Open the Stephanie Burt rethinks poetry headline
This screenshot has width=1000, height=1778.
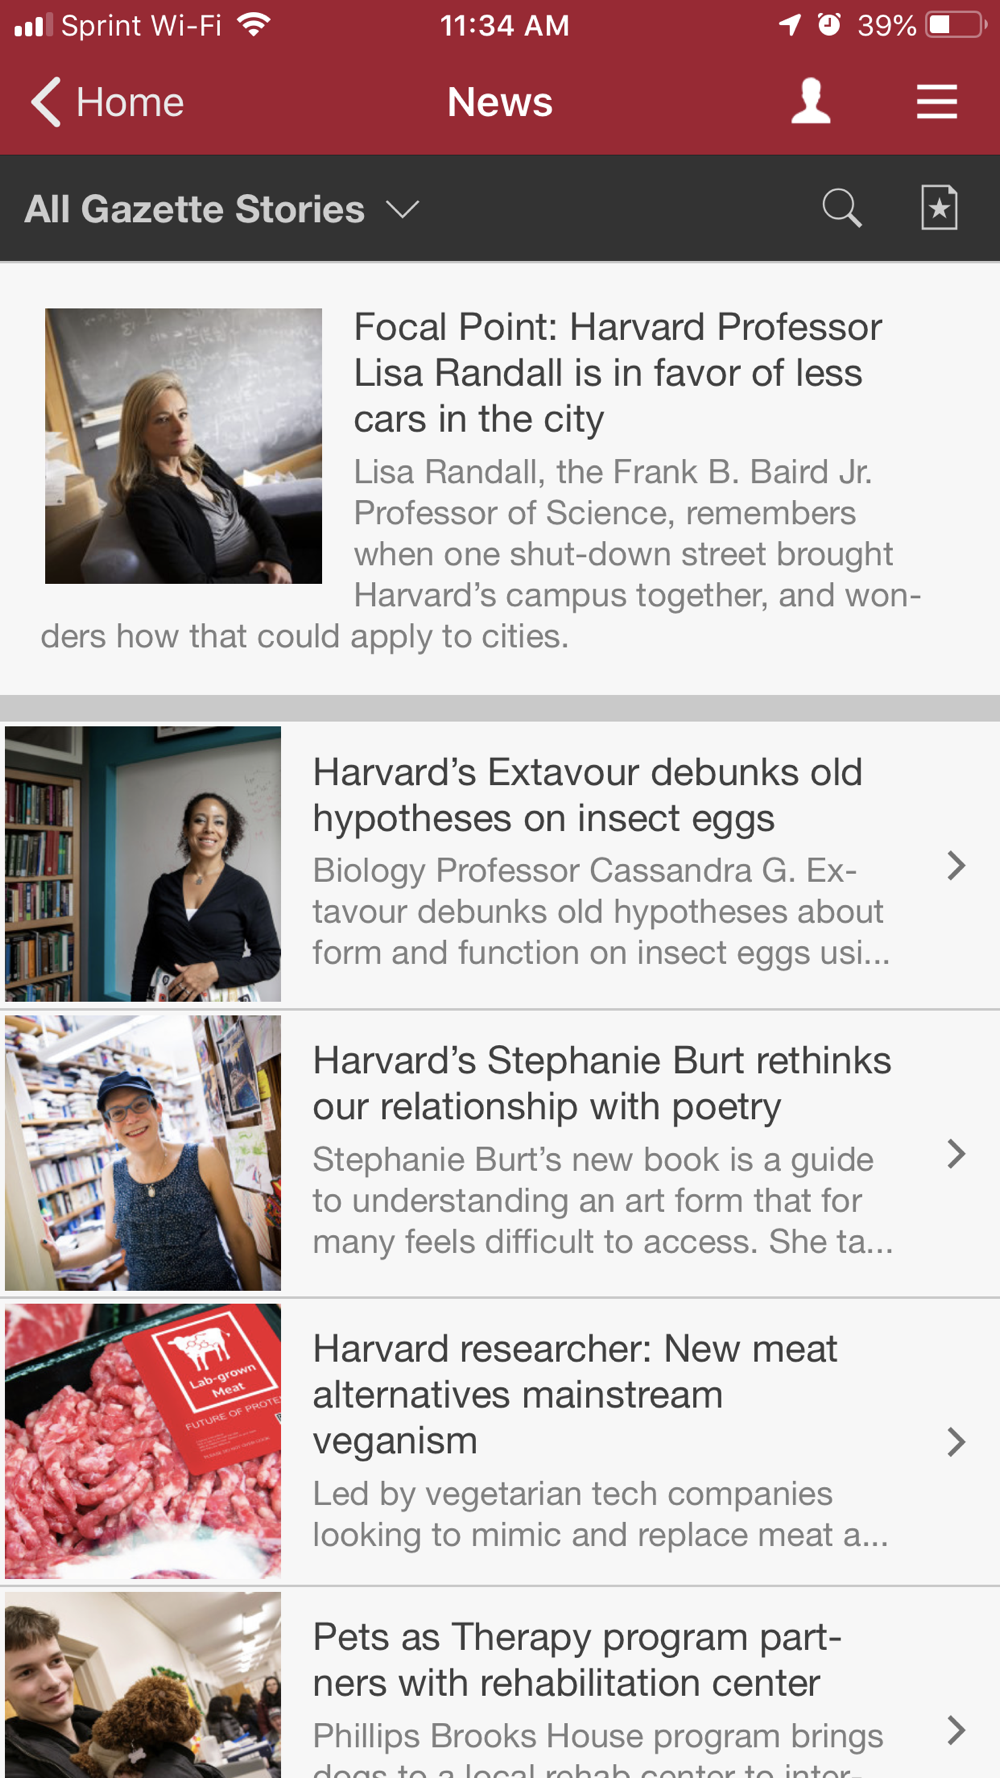[x=601, y=1083]
